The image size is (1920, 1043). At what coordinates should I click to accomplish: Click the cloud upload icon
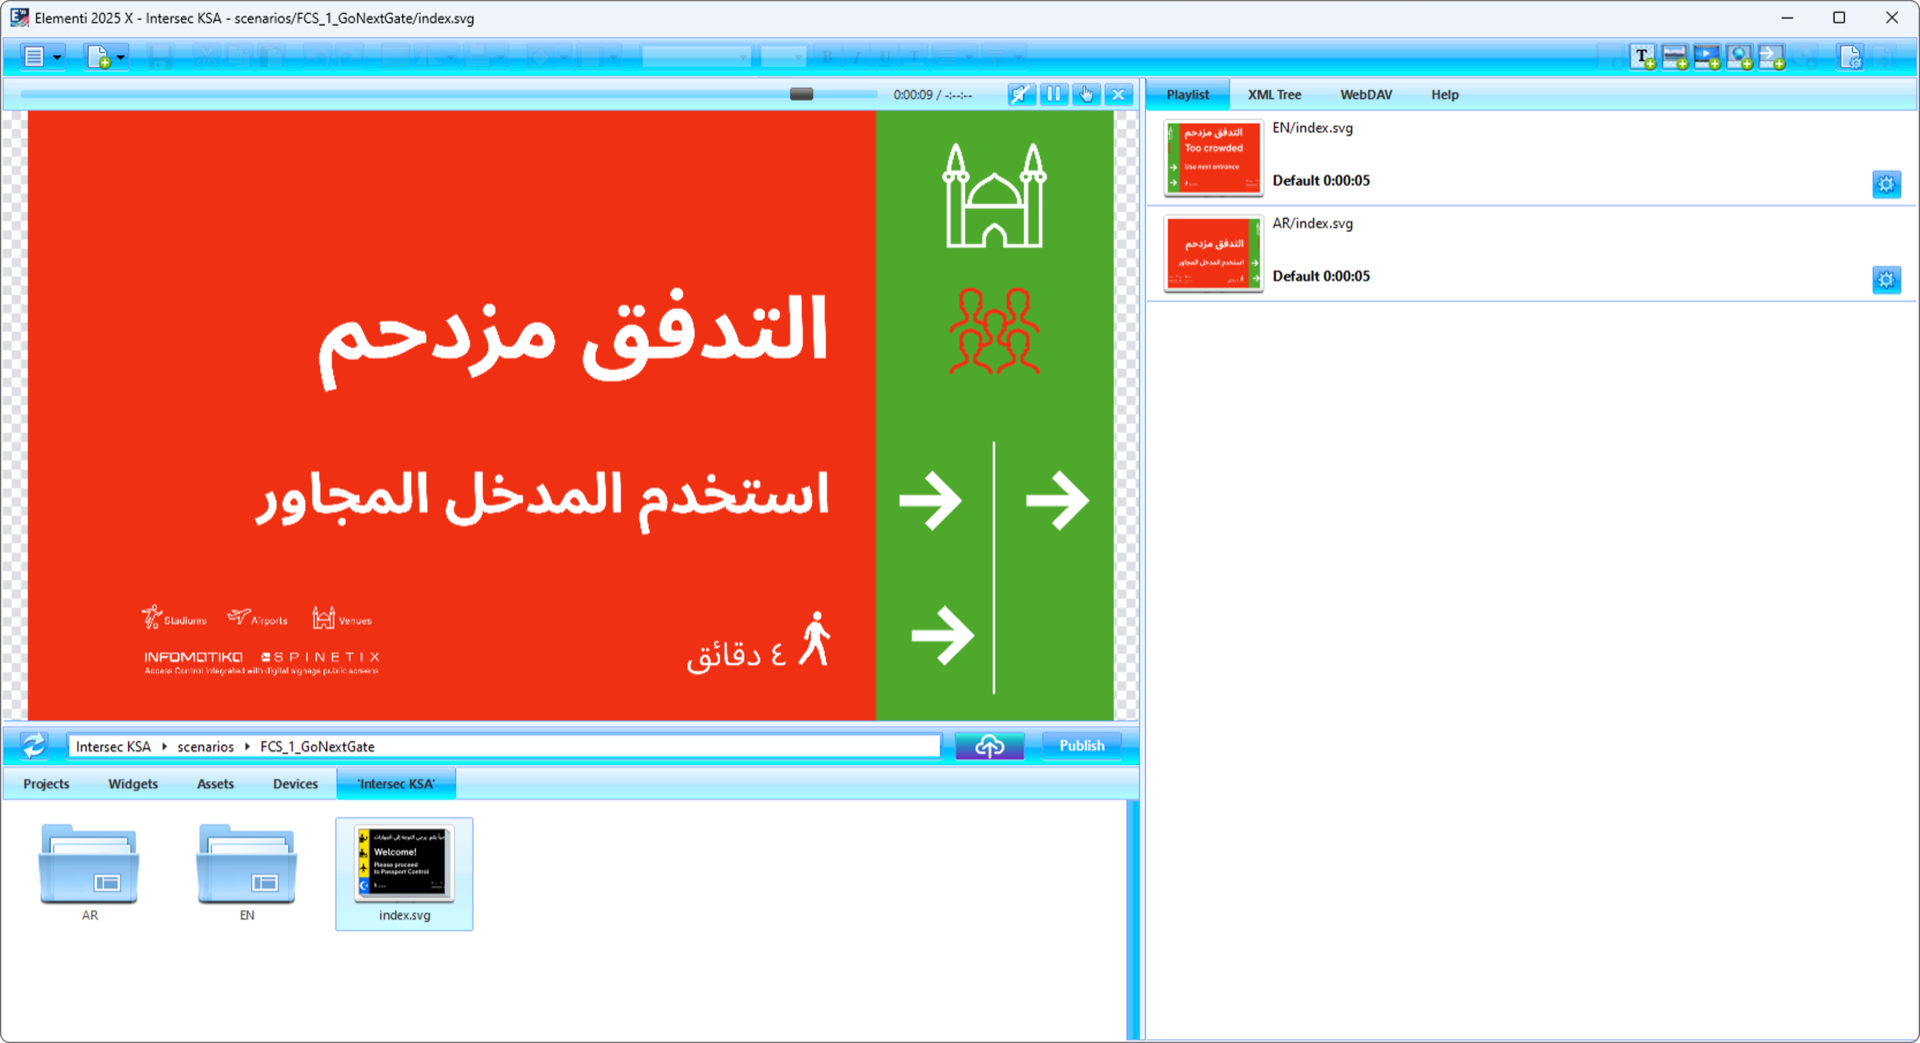coord(990,745)
